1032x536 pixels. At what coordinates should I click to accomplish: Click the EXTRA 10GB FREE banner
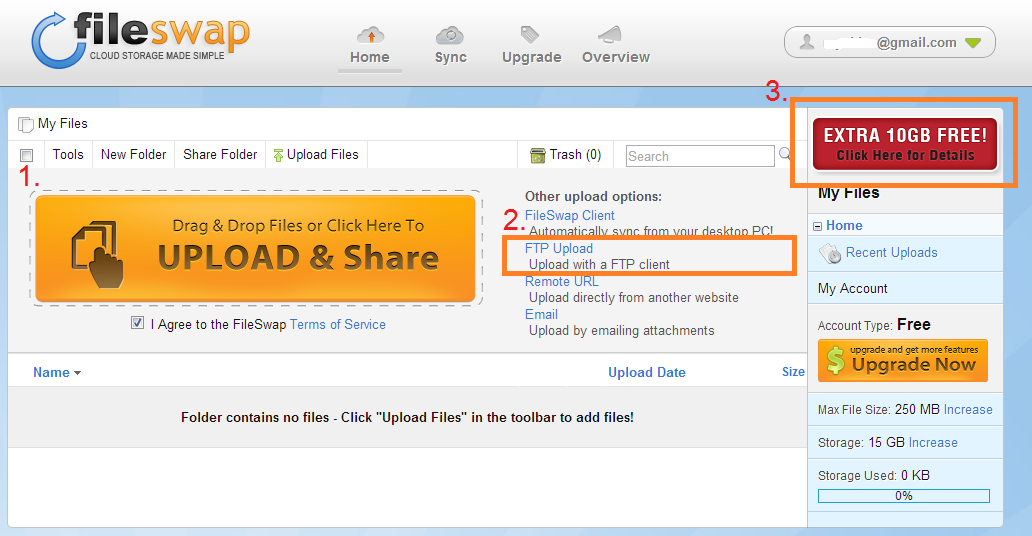coord(905,144)
